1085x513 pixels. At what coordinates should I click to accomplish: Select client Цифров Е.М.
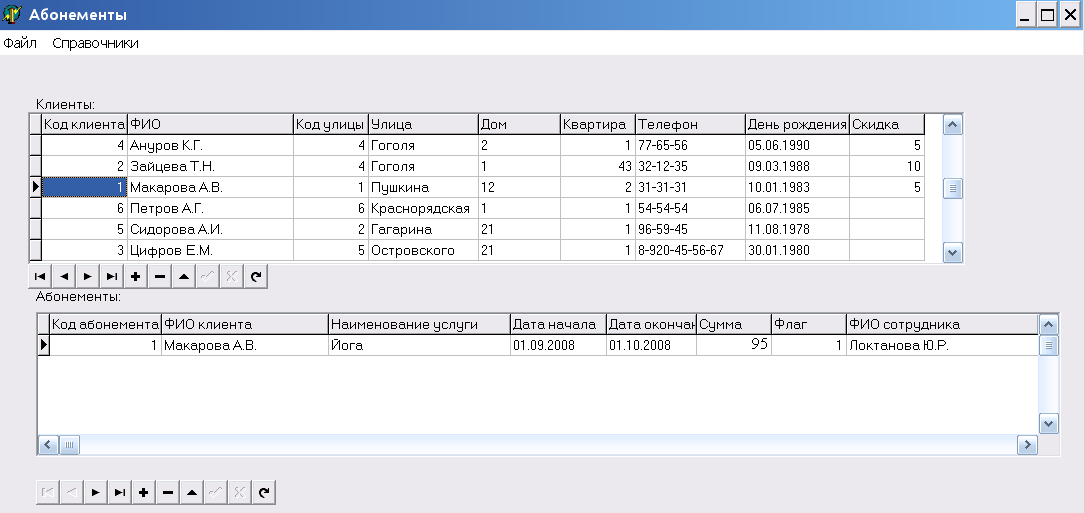[x=210, y=250]
